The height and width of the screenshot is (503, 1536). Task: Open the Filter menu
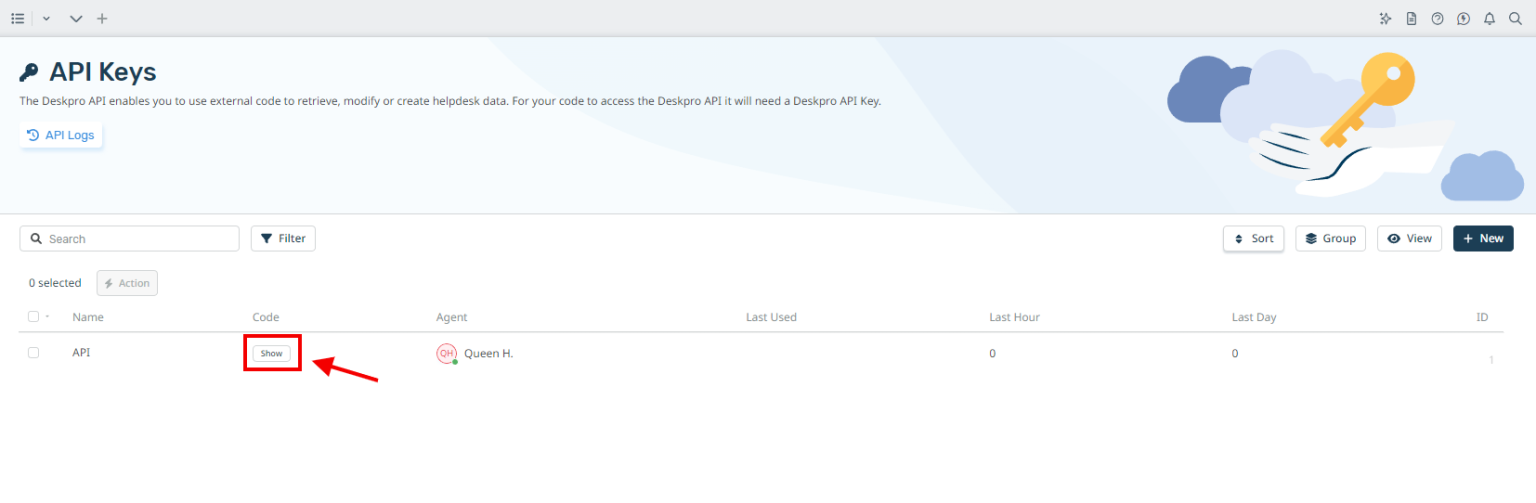[283, 238]
